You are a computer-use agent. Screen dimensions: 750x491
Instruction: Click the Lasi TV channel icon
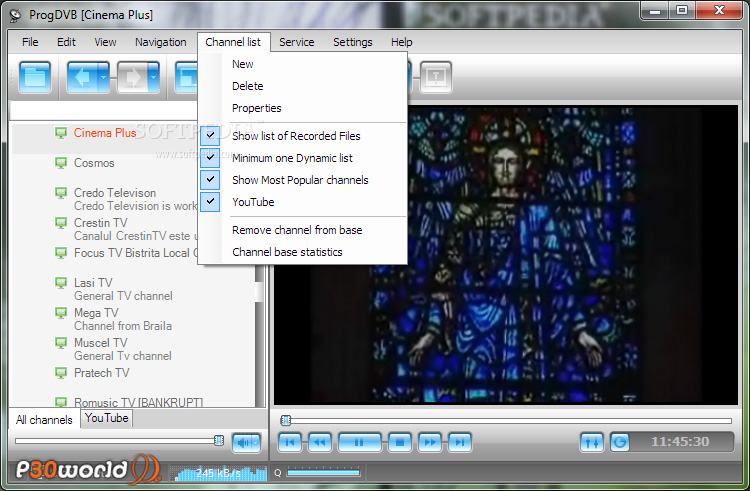[x=61, y=283]
